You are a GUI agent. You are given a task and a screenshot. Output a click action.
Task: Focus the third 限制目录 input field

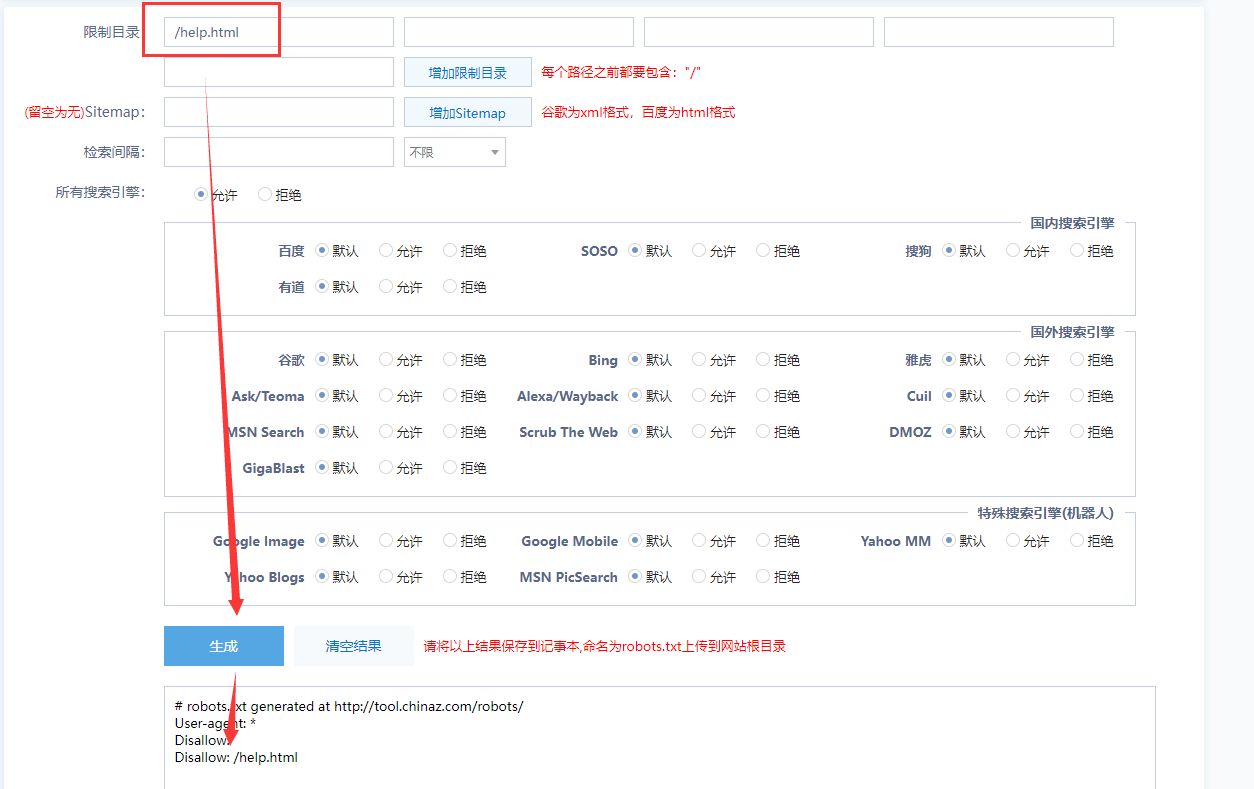pyautogui.click(x=759, y=32)
